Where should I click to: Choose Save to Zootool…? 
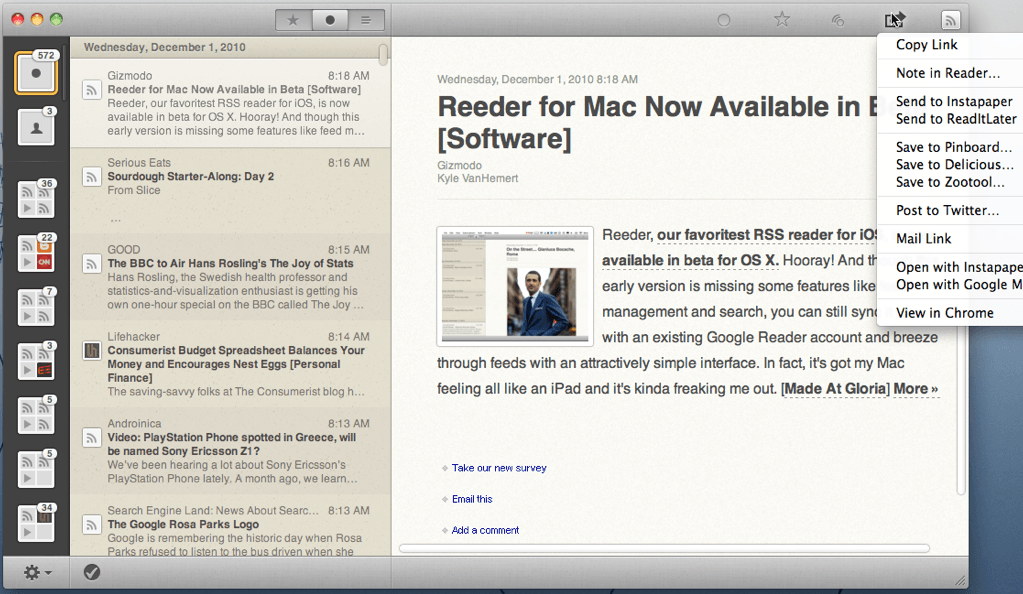pos(950,182)
